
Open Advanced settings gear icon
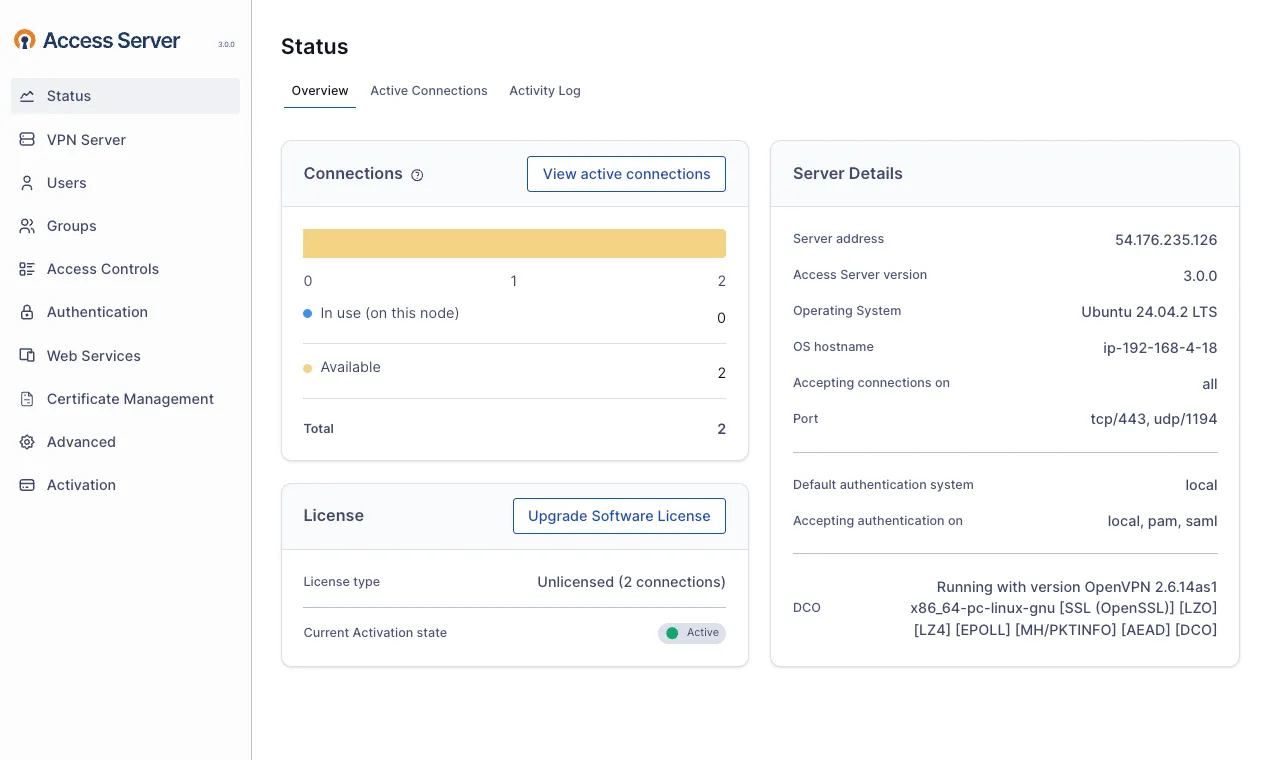click(27, 442)
